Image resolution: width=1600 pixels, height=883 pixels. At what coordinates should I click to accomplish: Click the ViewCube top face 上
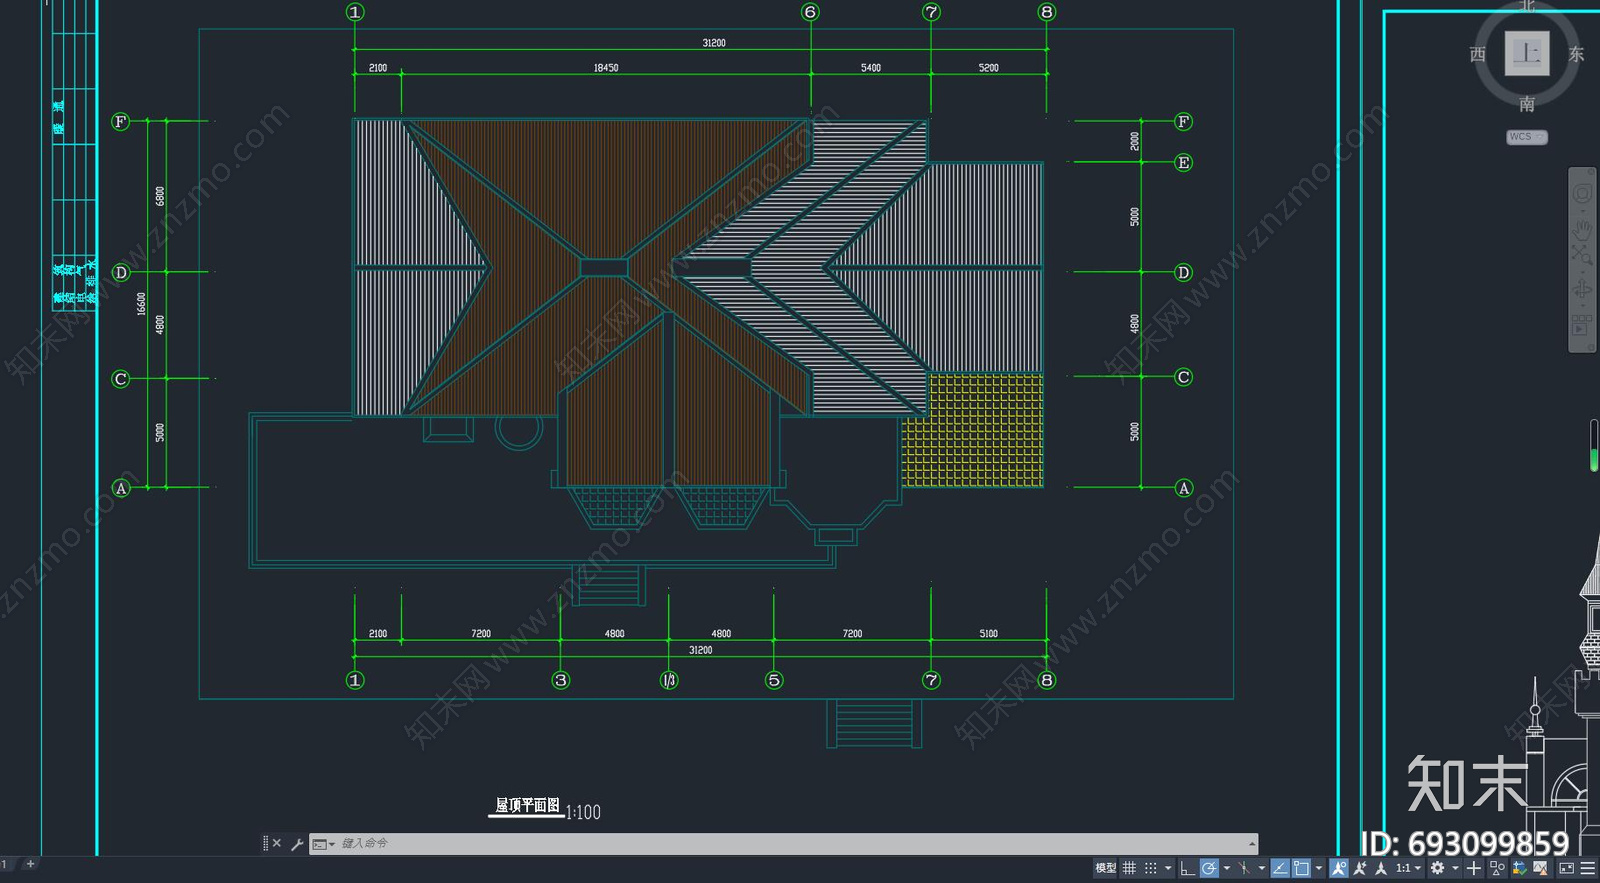point(1527,52)
